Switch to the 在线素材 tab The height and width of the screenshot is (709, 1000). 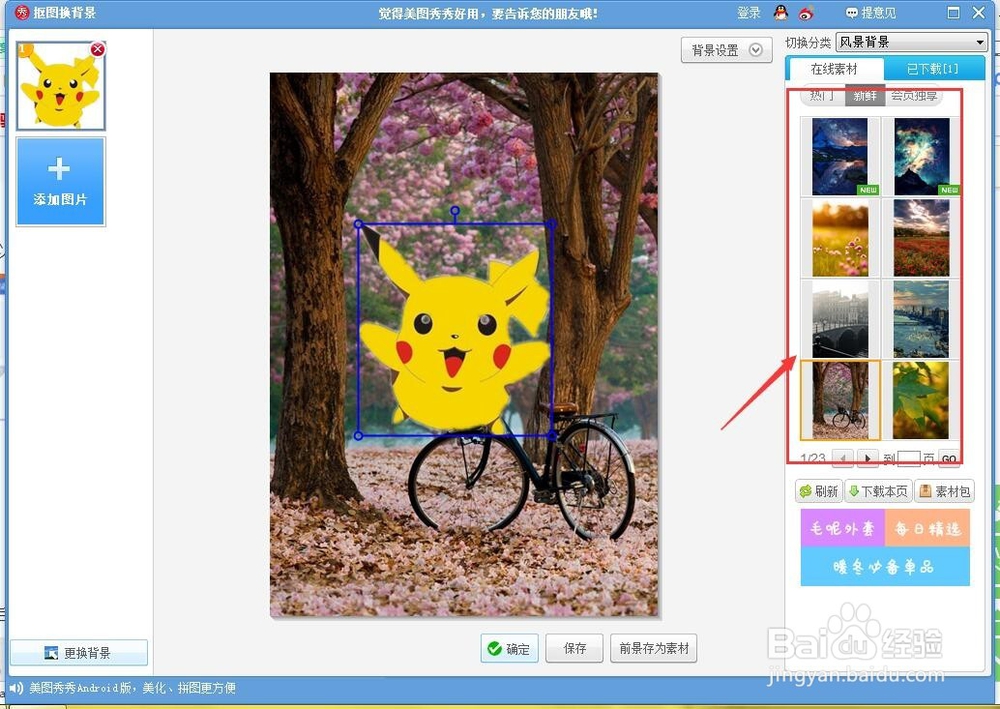tap(834, 68)
